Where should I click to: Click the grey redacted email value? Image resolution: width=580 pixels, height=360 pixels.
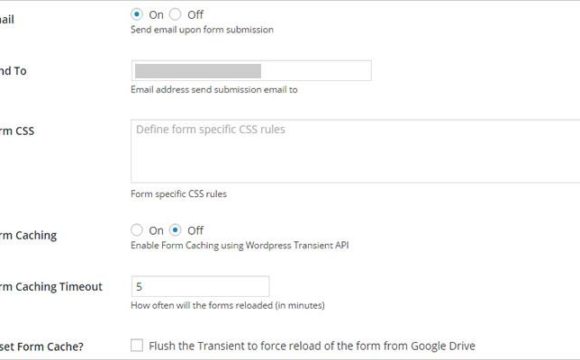click(198, 71)
